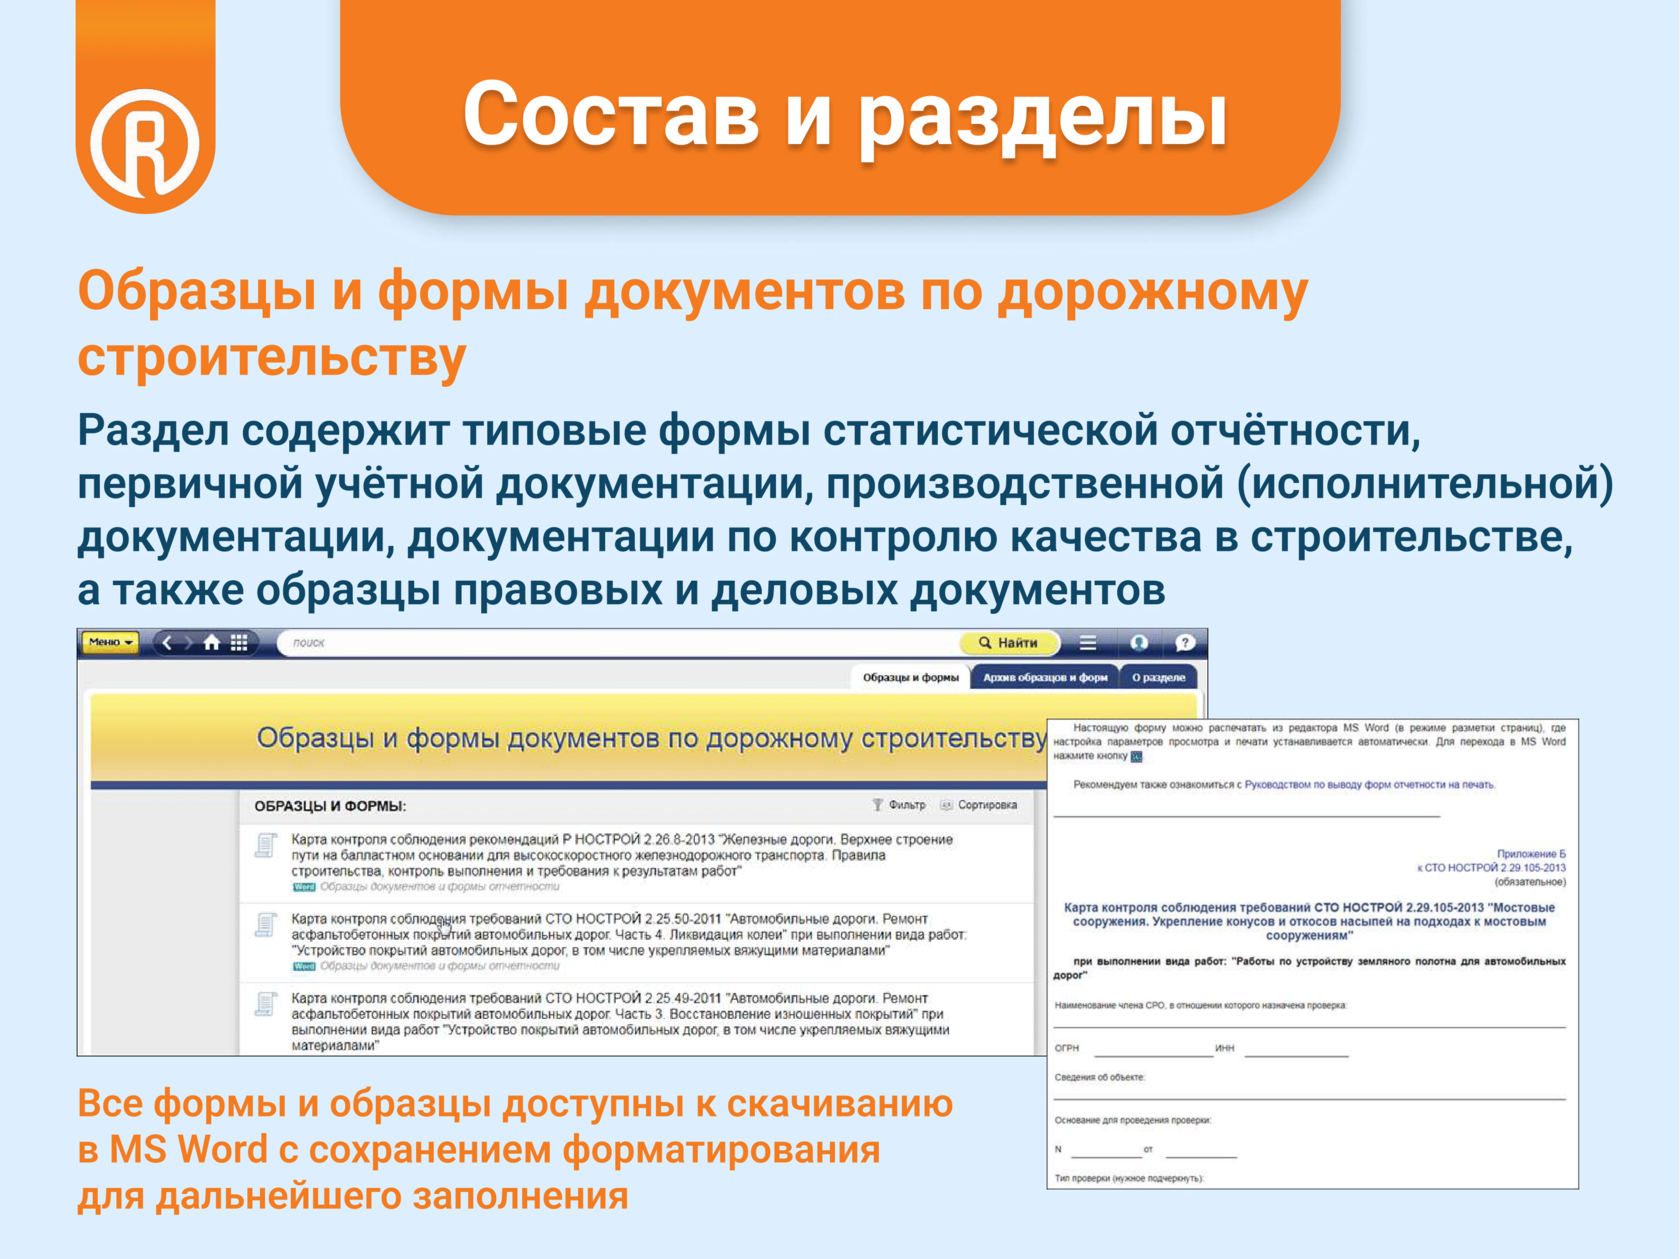Click the funnel icon next to Фильтр
This screenshot has width=1680, height=1259.
[x=877, y=805]
